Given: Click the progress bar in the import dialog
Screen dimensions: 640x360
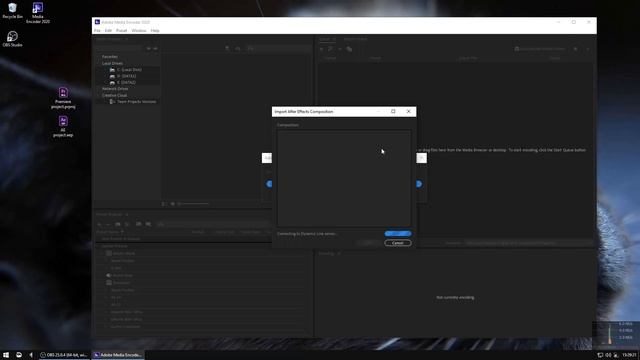Looking at the screenshot, I should pyautogui.click(x=398, y=233).
